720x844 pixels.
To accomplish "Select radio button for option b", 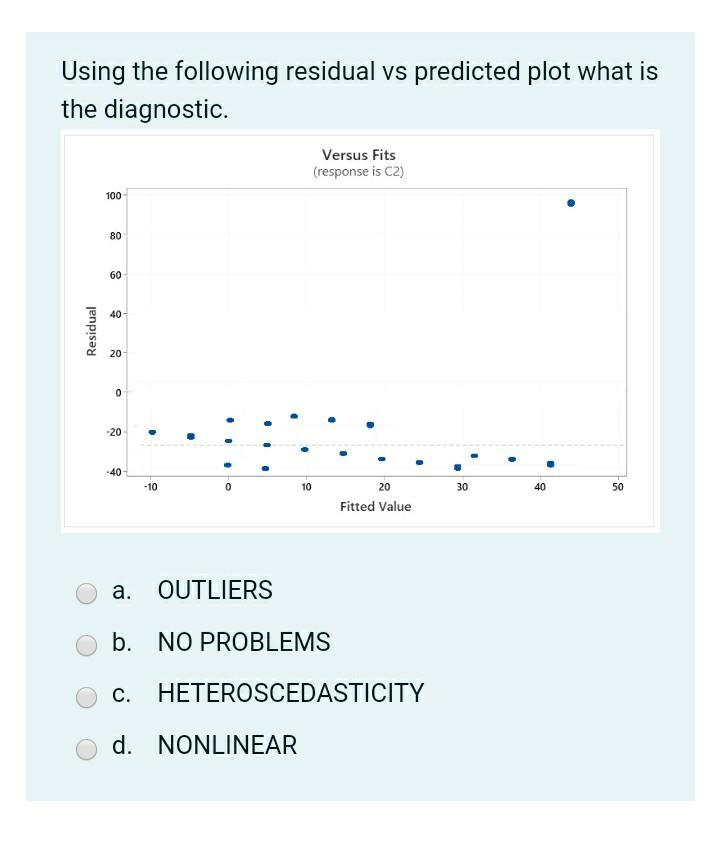I will coord(85,644).
